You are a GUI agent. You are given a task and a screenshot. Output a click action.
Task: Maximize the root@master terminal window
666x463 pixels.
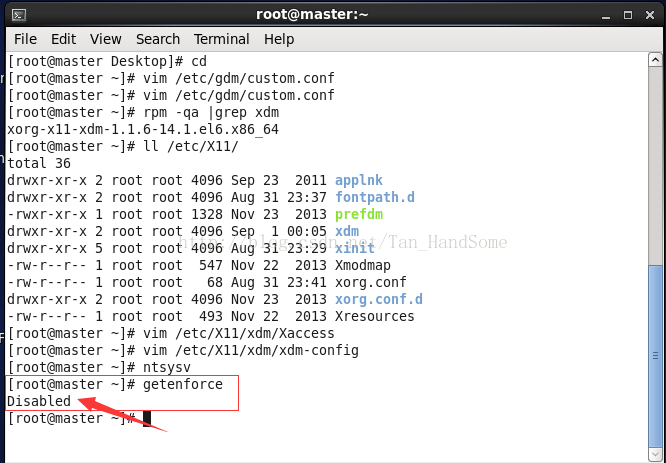coord(628,15)
